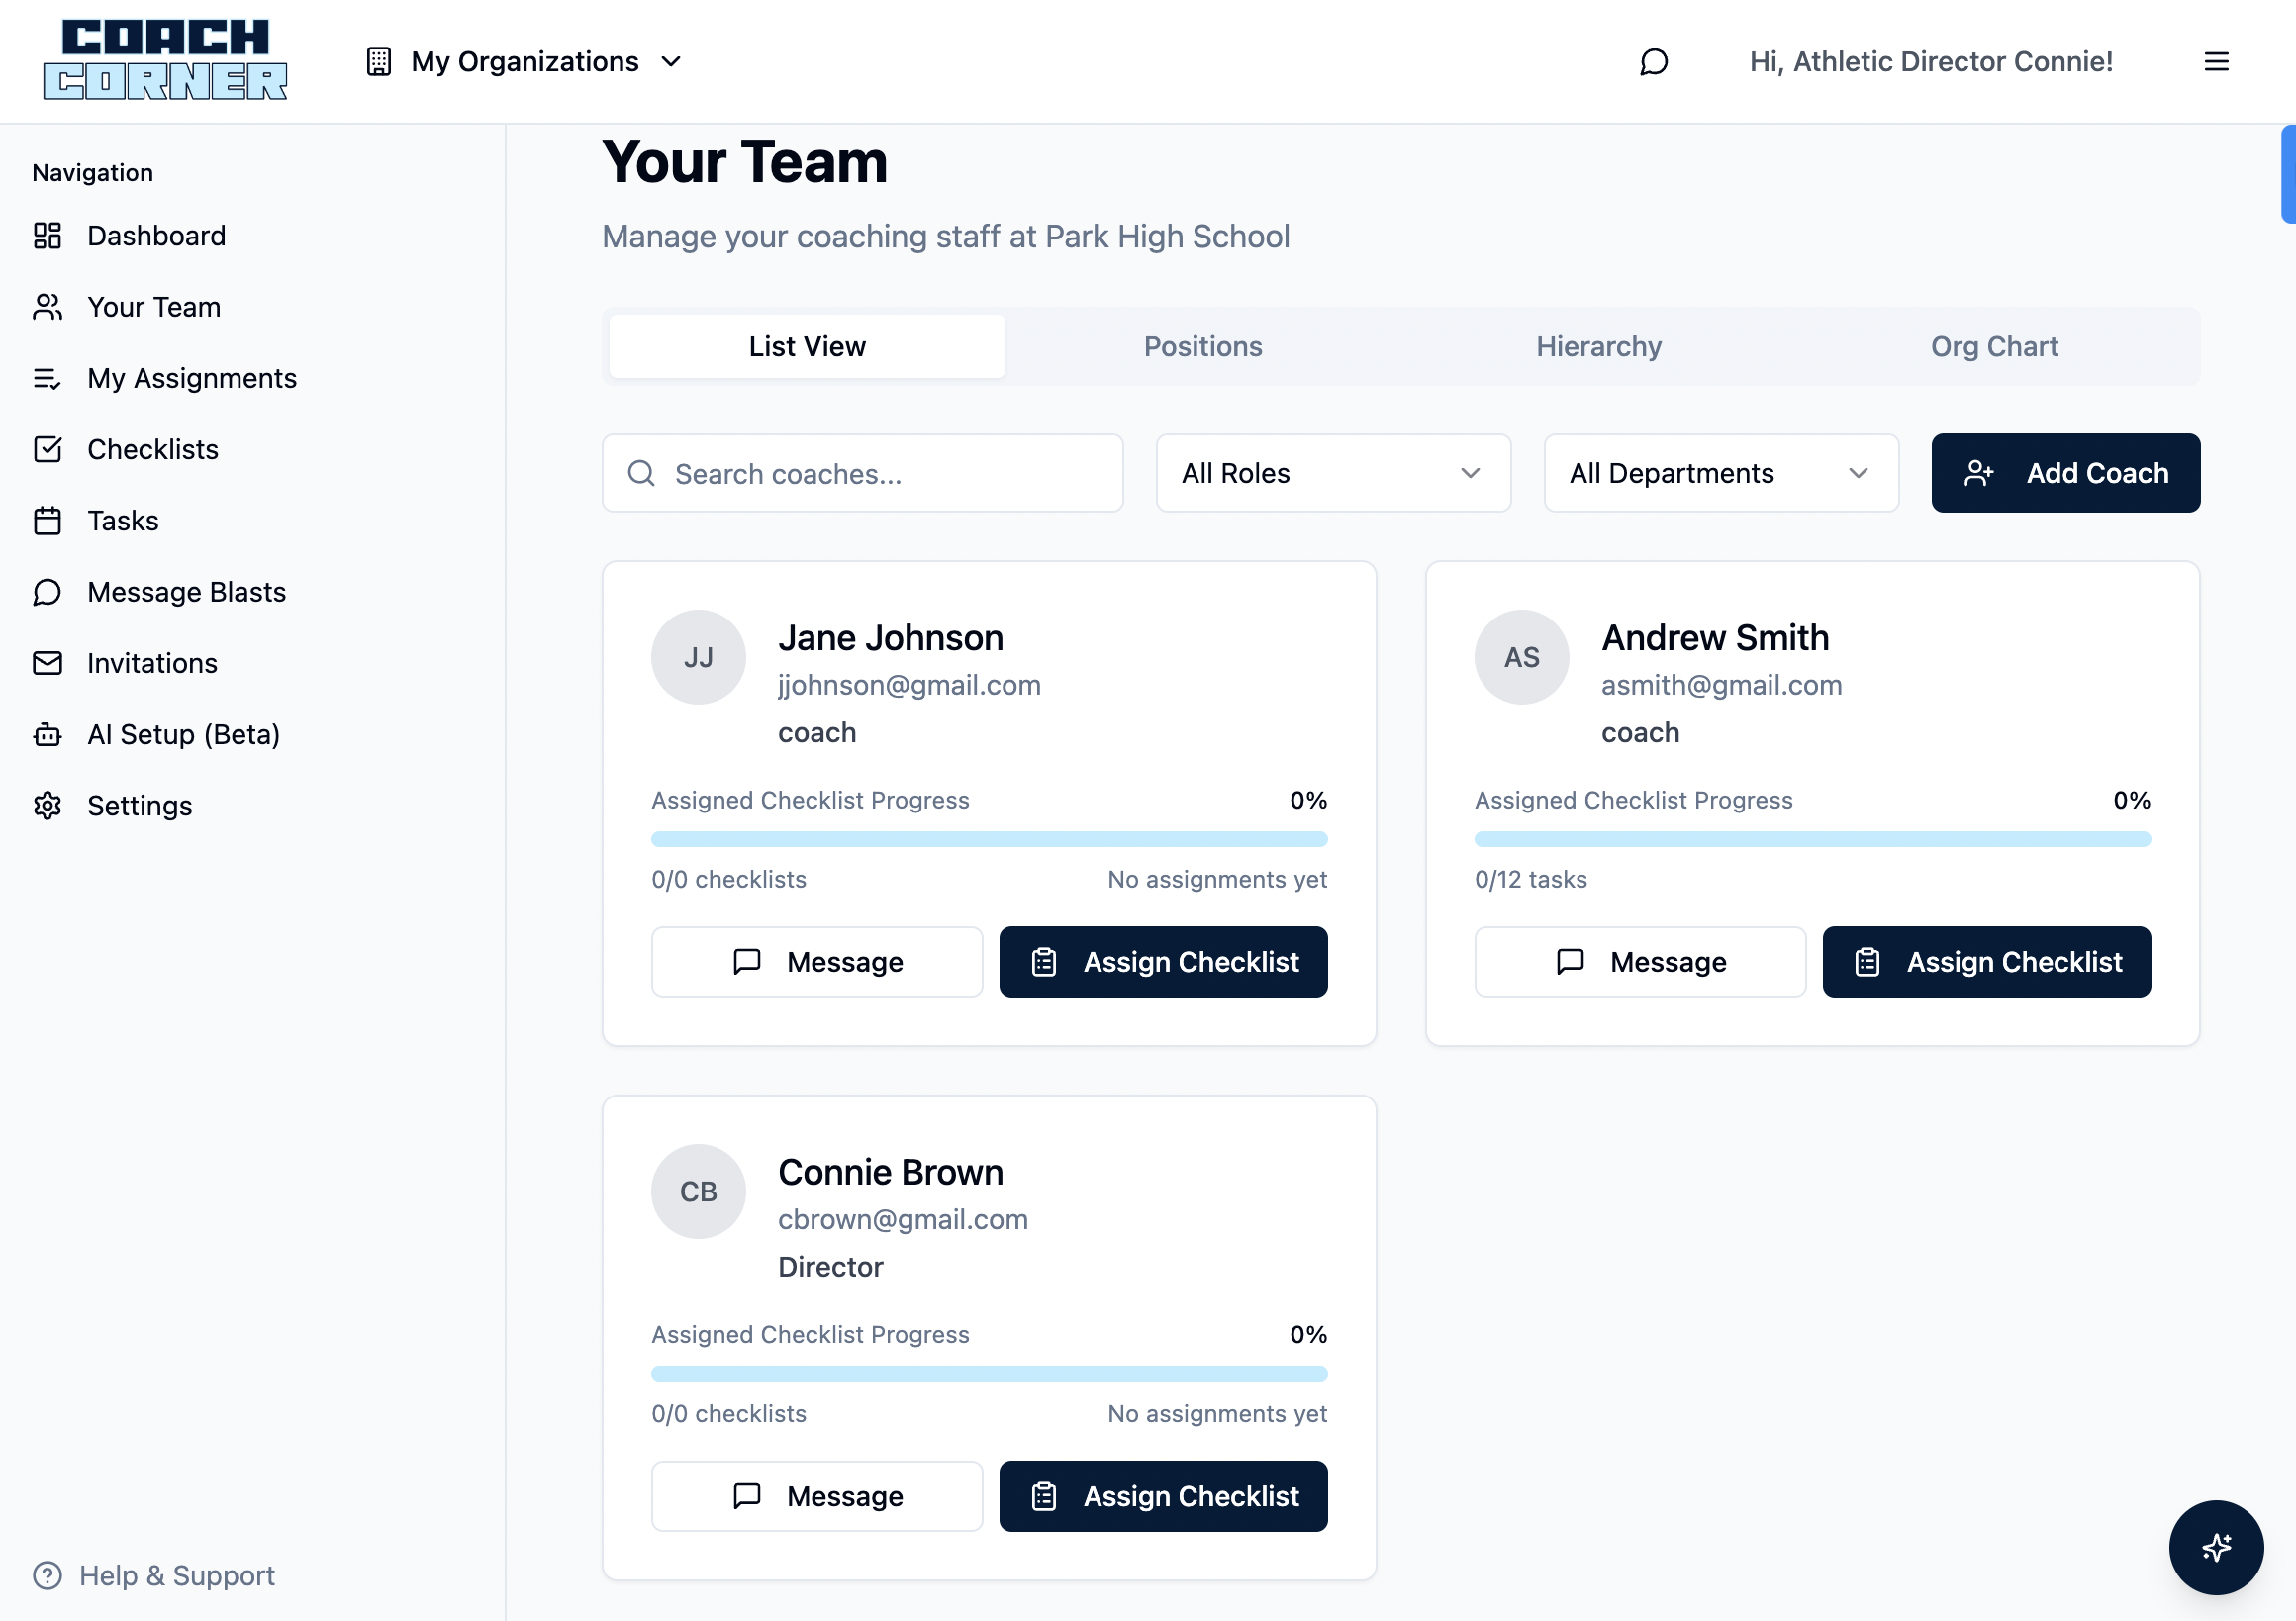The height and width of the screenshot is (1621, 2296).
Task: Click the My Assignments list icon
Action: 47,378
